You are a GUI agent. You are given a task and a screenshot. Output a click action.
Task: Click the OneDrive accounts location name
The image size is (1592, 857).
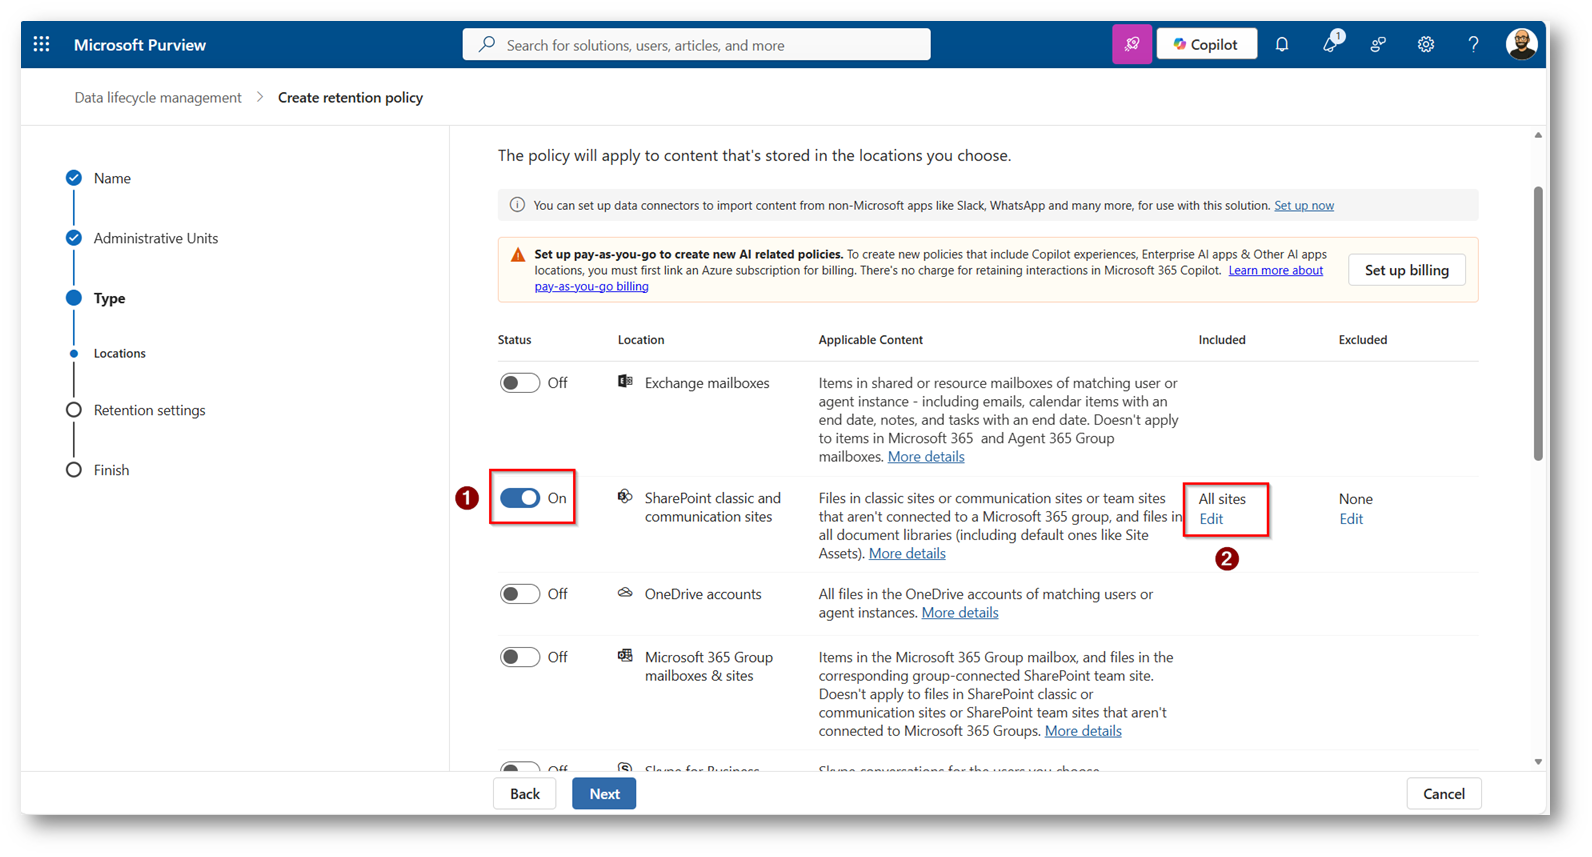pyautogui.click(x=703, y=594)
